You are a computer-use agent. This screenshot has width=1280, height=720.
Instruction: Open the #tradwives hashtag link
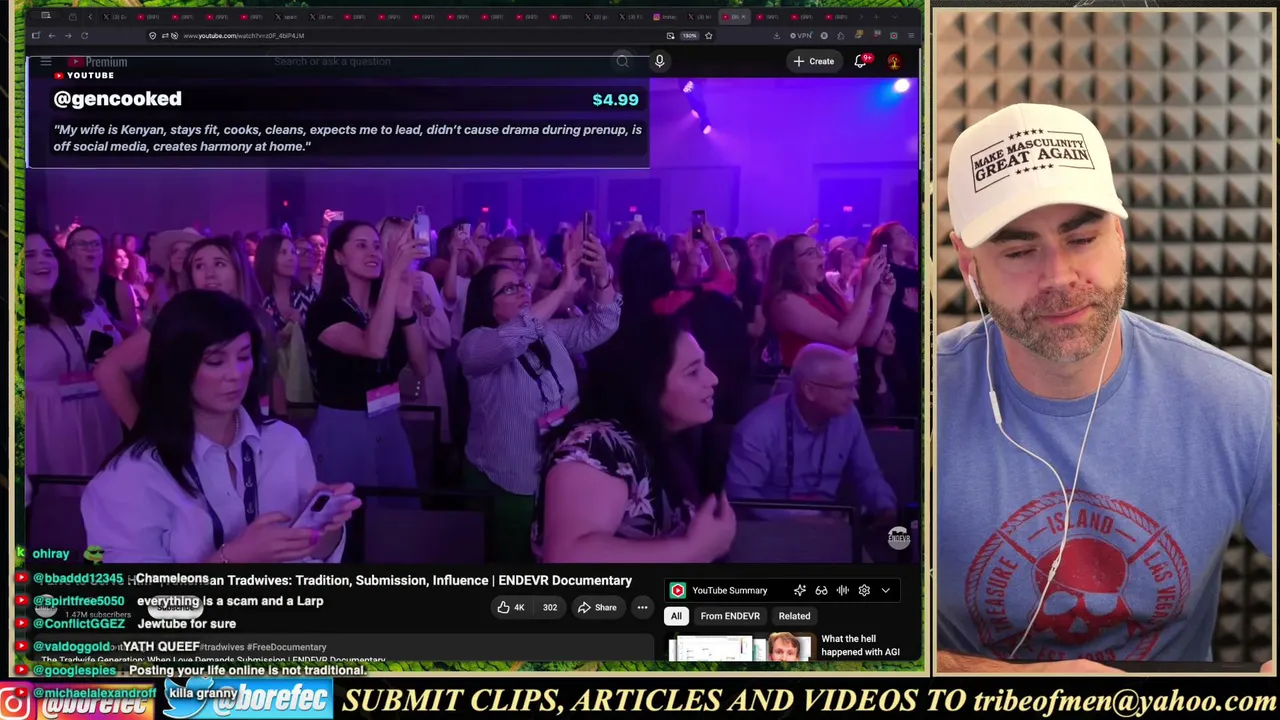(222, 647)
